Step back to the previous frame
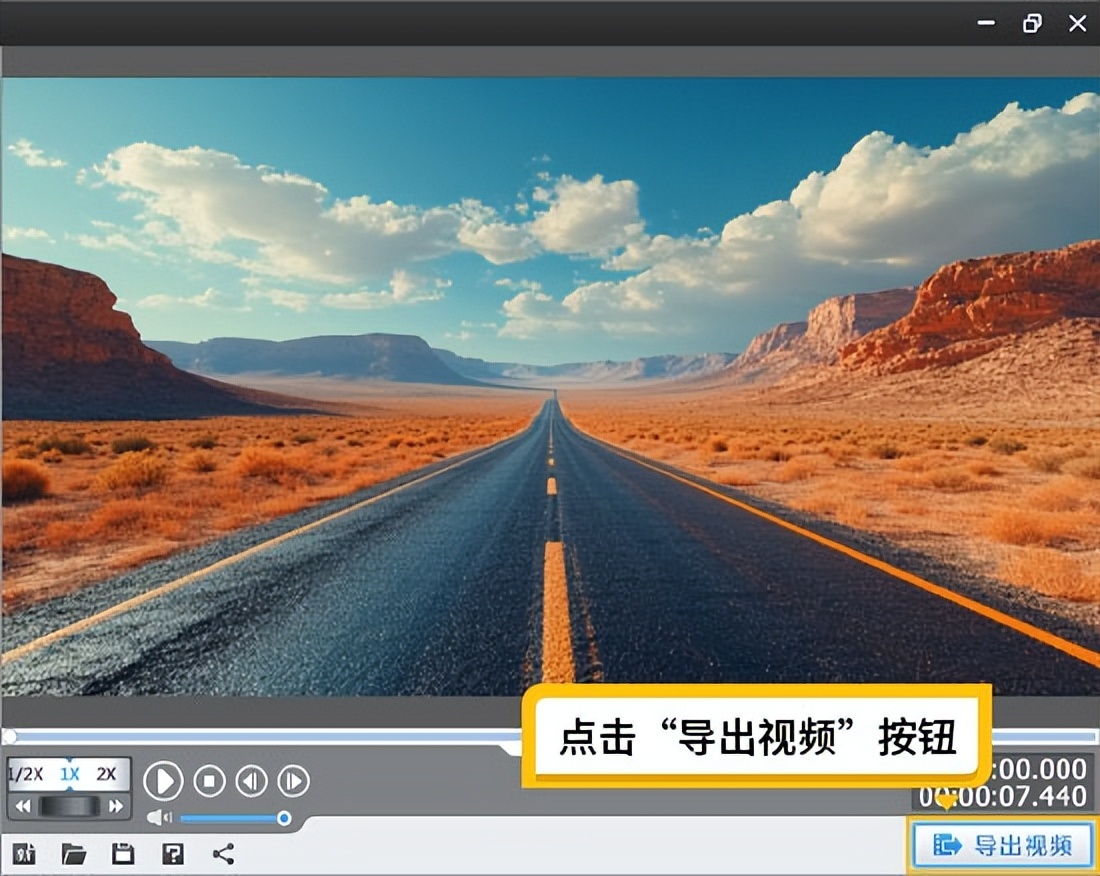1100x876 pixels. click(x=251, y=781)
